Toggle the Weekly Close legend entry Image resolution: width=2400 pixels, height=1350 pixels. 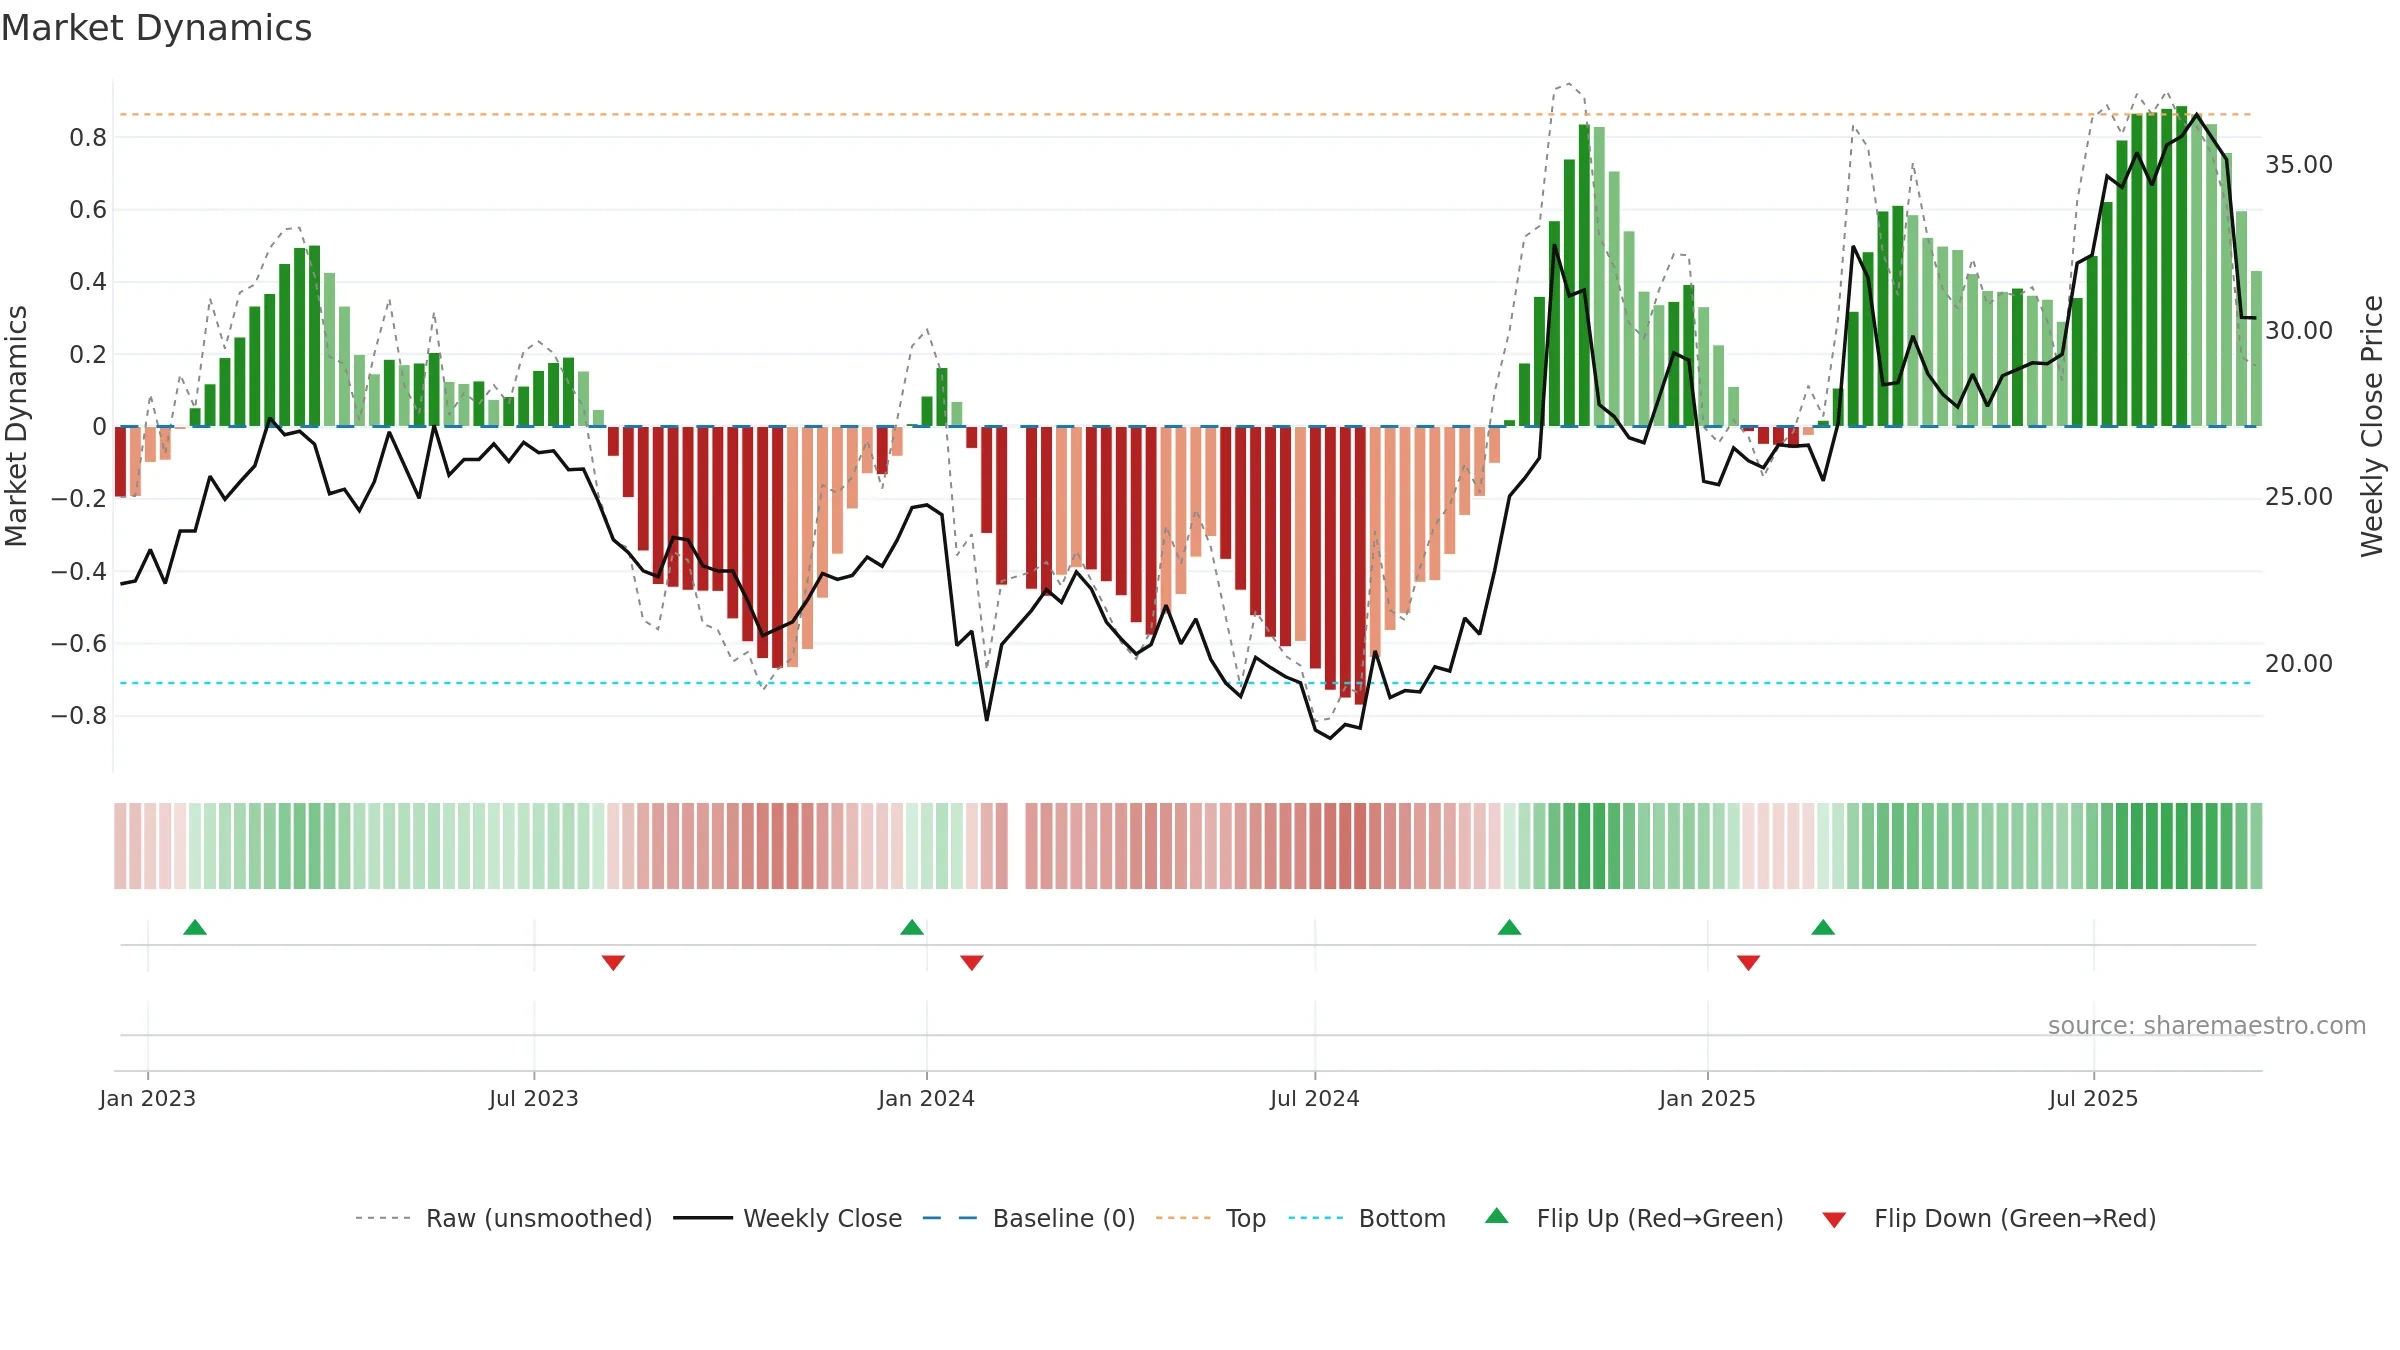787,1218
